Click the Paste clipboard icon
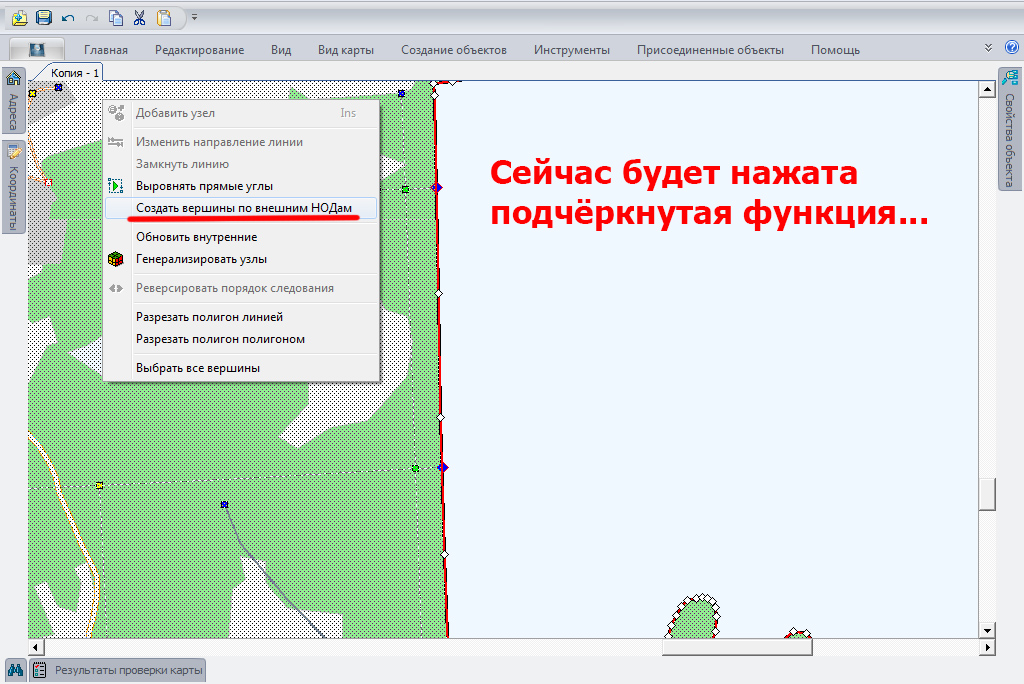The height and width of the screenshot is (684, 1024). [x=164, y=17]
